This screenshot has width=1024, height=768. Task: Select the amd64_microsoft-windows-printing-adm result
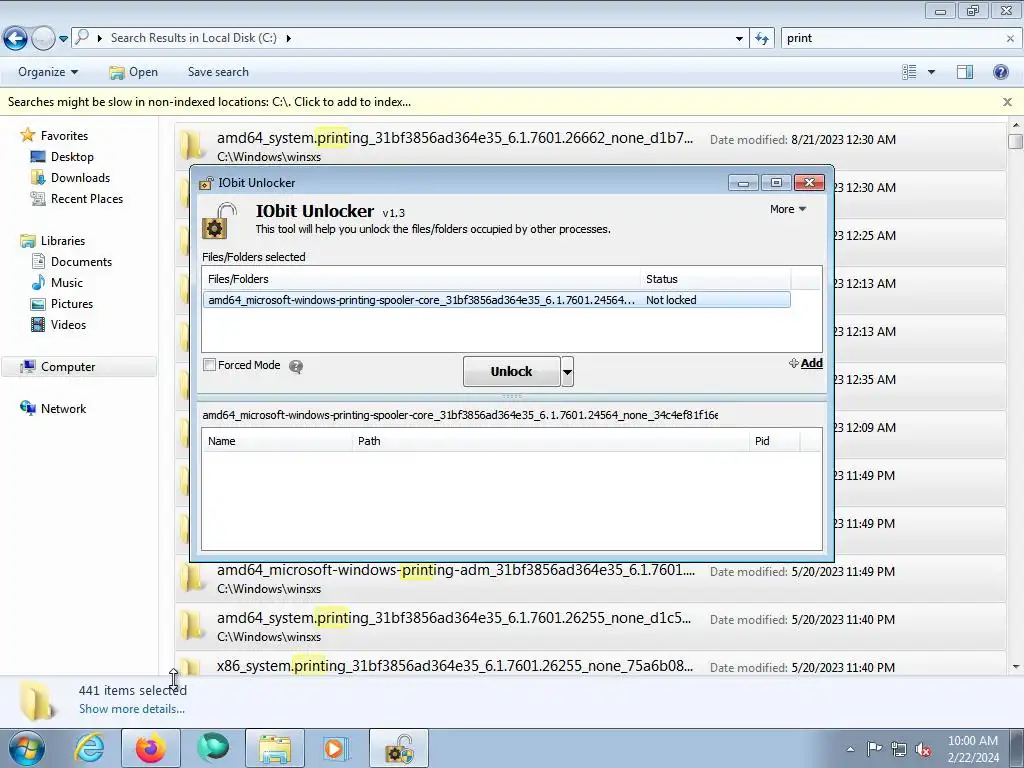pos(590,578)
